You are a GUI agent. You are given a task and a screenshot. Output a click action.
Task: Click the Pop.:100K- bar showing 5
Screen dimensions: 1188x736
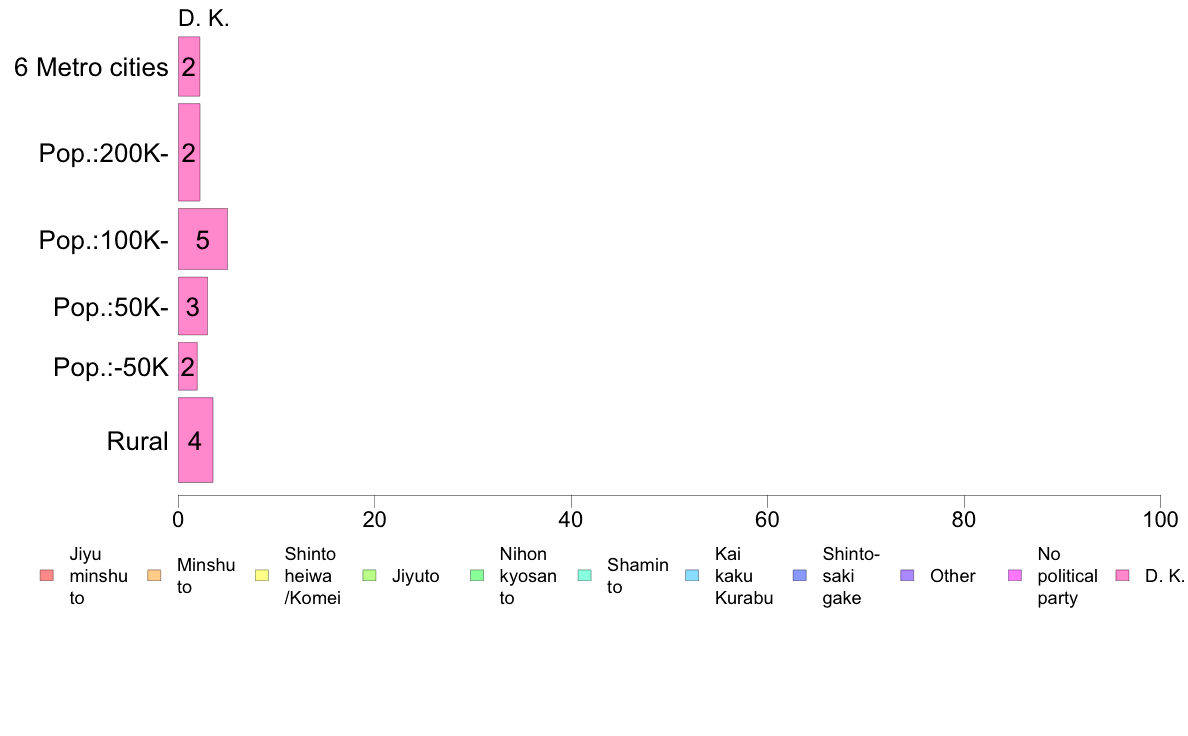[x=202, y=239]
